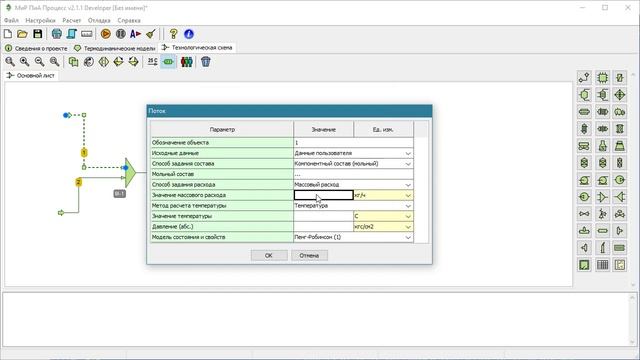Image resolution: width=640 pixels, height=360 pixels.
Task: Toggle the 25 C stream labels icon
Action: [x=152, y=62]
